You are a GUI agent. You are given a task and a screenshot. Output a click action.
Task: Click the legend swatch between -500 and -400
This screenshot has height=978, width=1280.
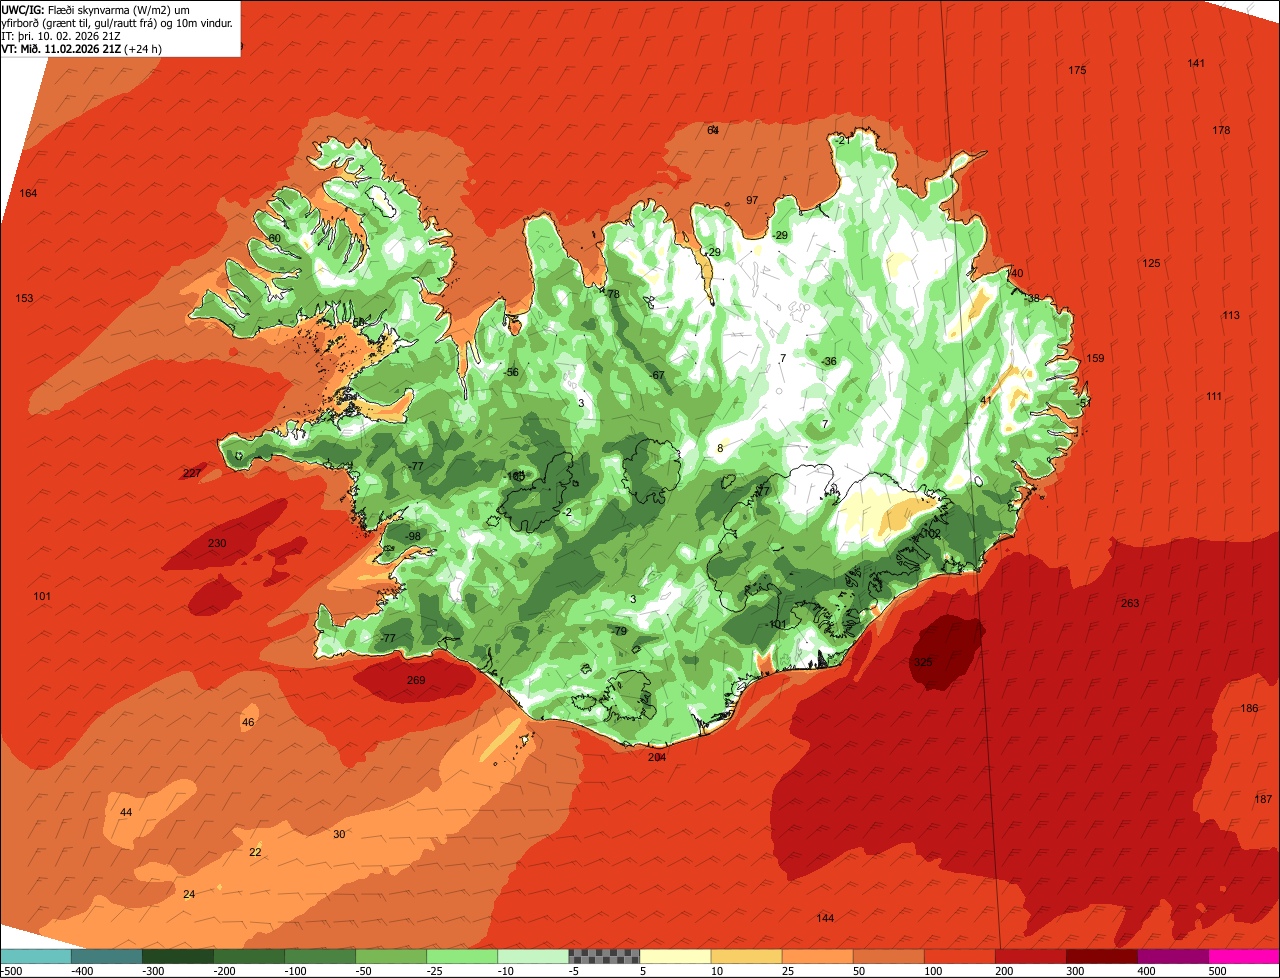pyautogui.click(x=36, y=956)
